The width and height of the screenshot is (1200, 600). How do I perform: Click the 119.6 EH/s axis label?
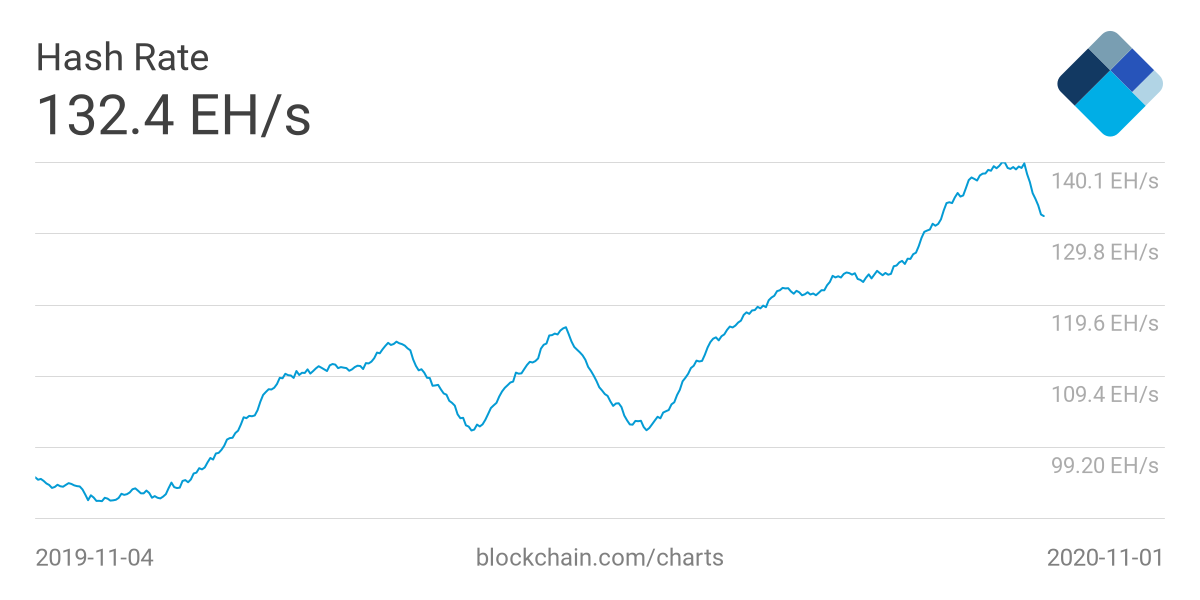(1104, 323)
